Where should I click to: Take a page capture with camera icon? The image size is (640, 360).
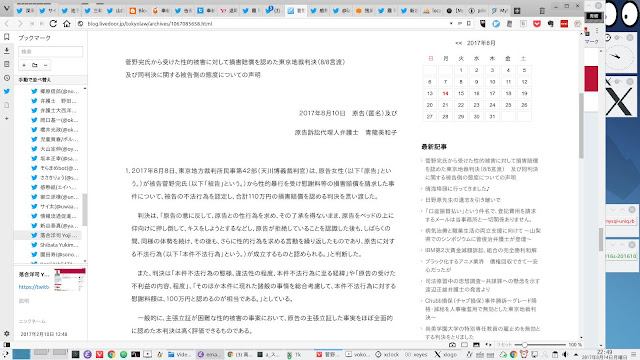click(x=452, y=345)
